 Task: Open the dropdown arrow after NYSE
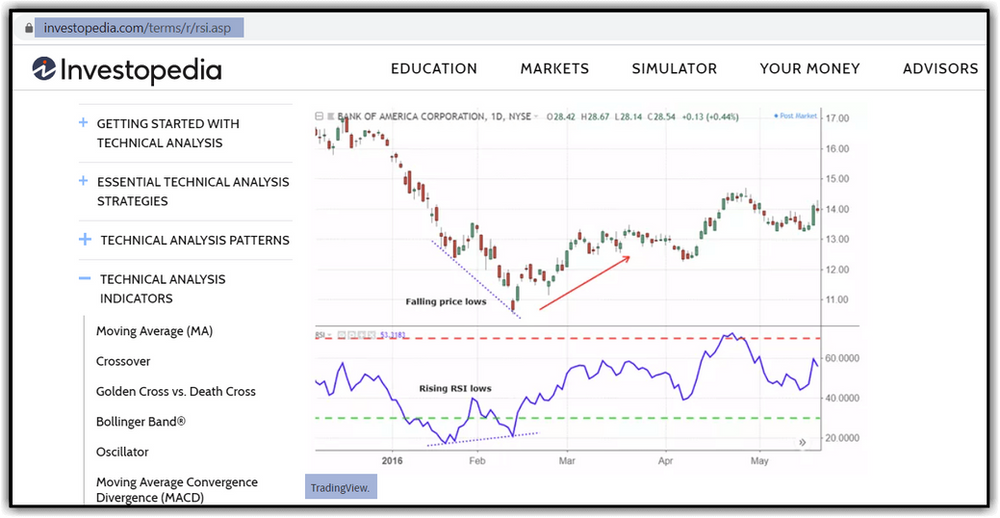click(x=536, y=117)
